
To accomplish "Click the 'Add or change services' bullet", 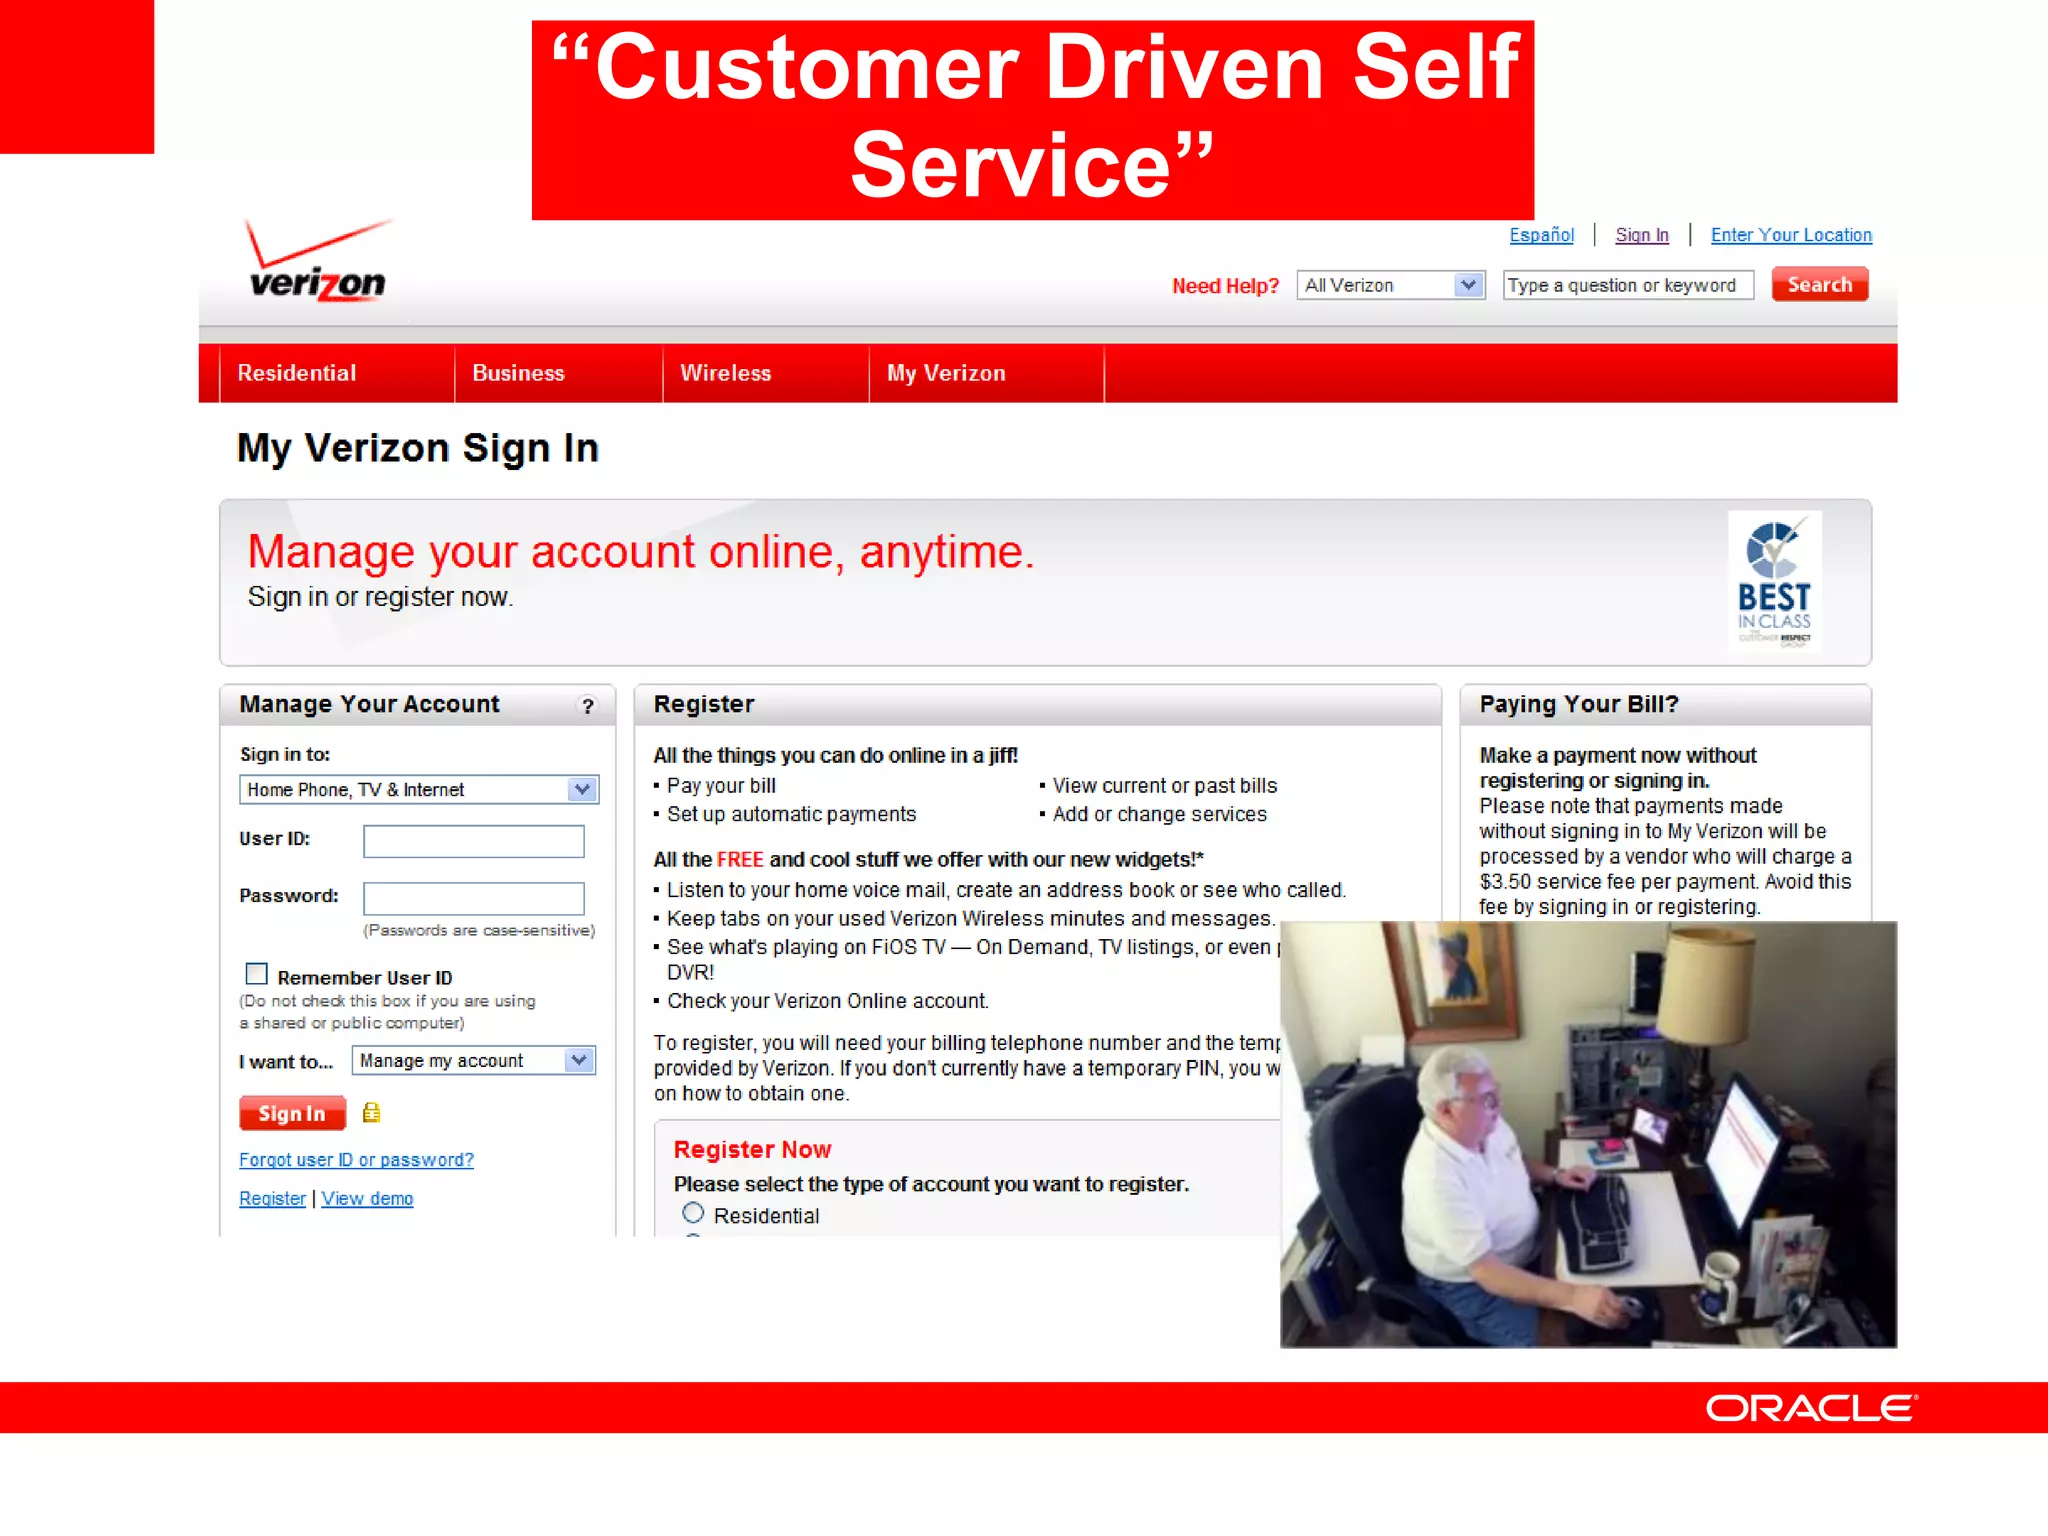I will (1159, 814).
